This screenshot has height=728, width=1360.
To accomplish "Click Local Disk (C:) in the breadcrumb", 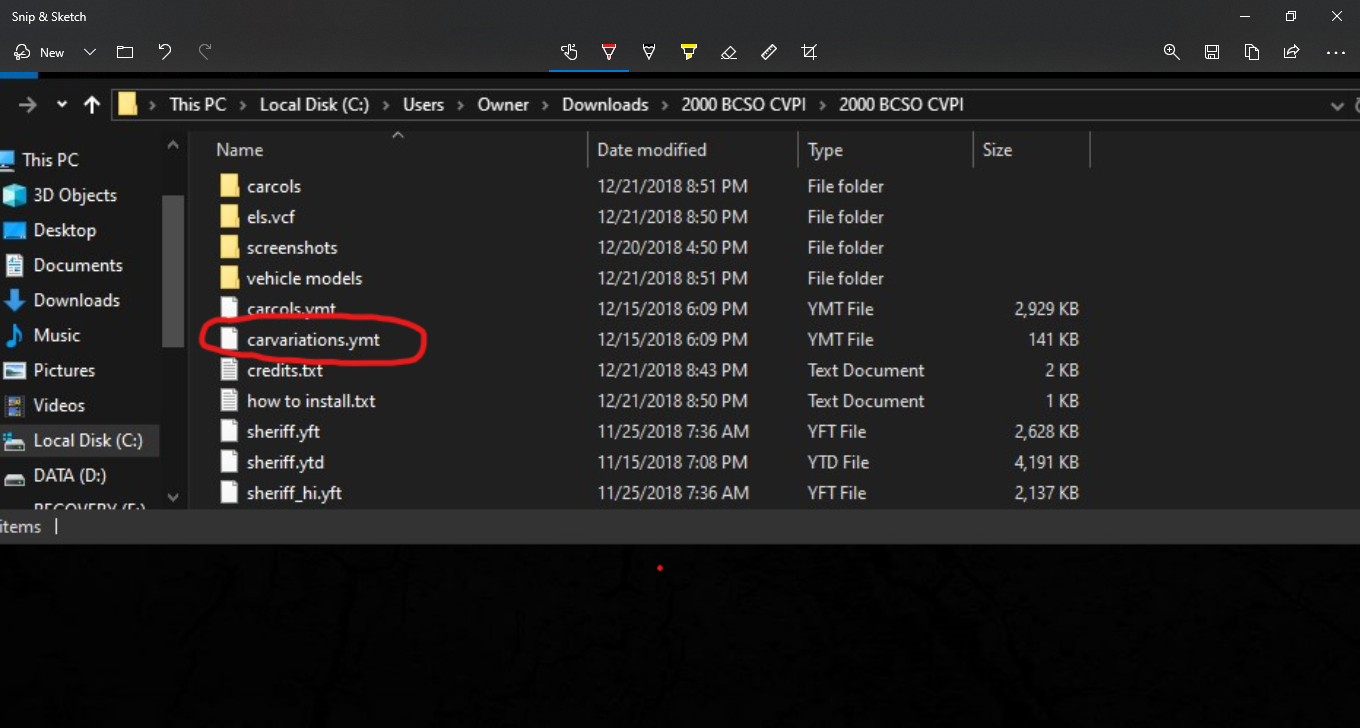I will point(314,104).
